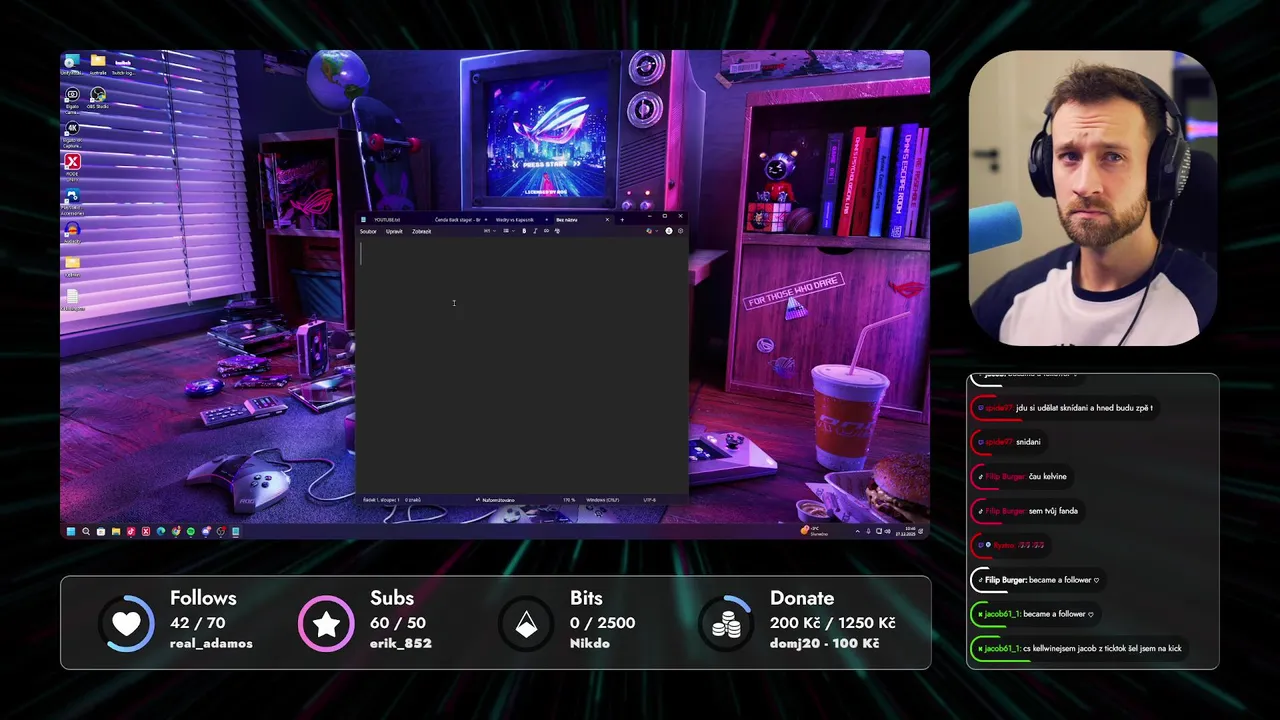This screenshot has width=1280, height=720.
Task: Toggle bold formatting in Notepad
Action: 524,231
